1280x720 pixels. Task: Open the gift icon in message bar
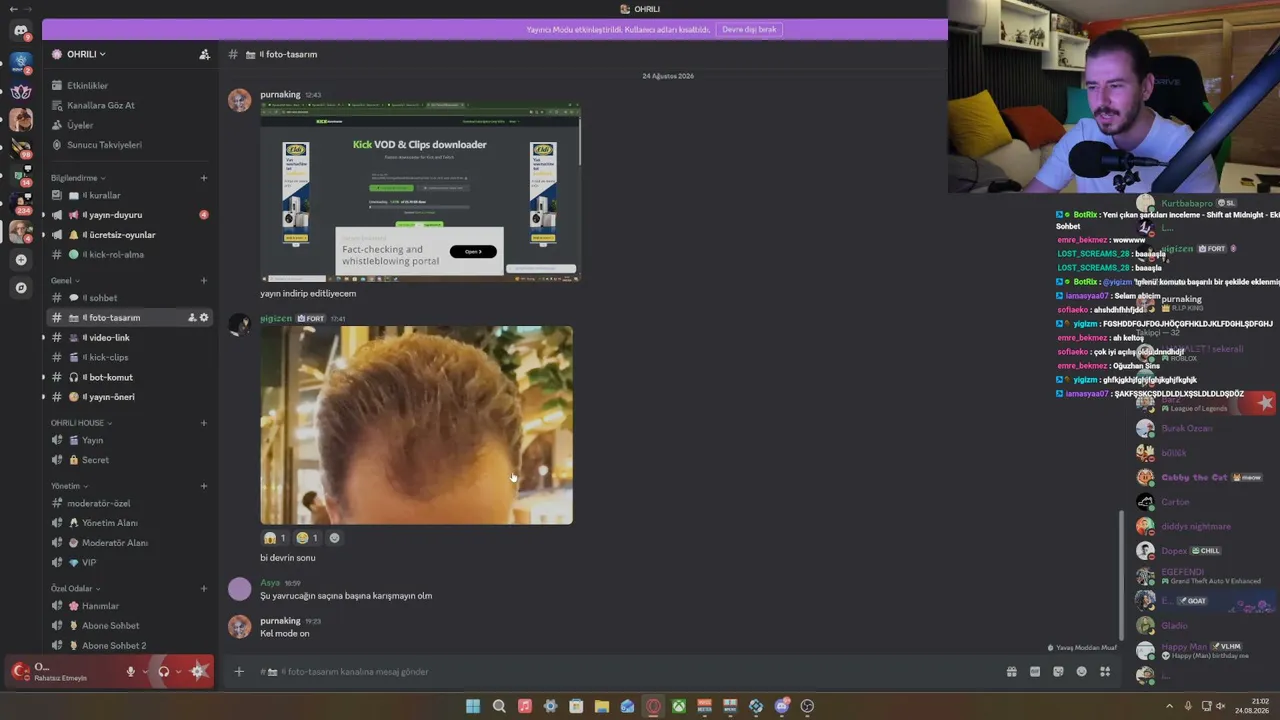pos(1012,672)
